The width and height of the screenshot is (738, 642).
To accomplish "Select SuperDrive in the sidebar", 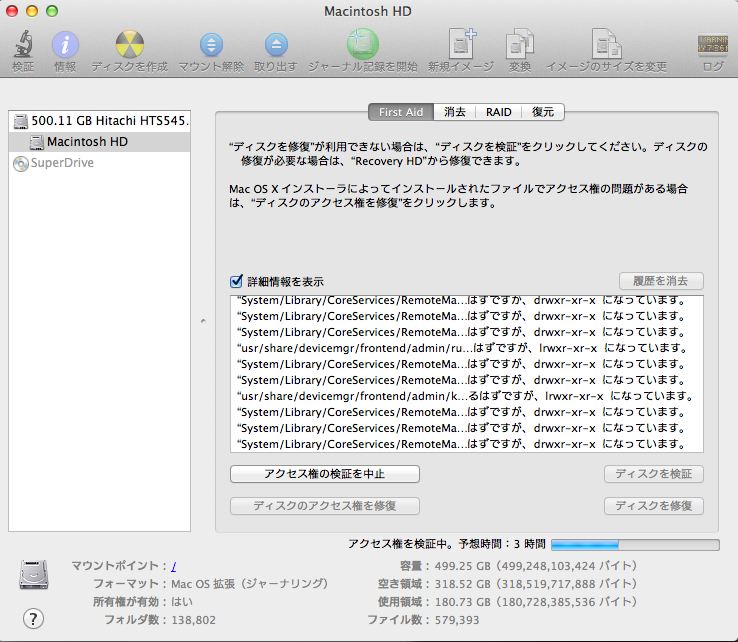I will point(99,163).
